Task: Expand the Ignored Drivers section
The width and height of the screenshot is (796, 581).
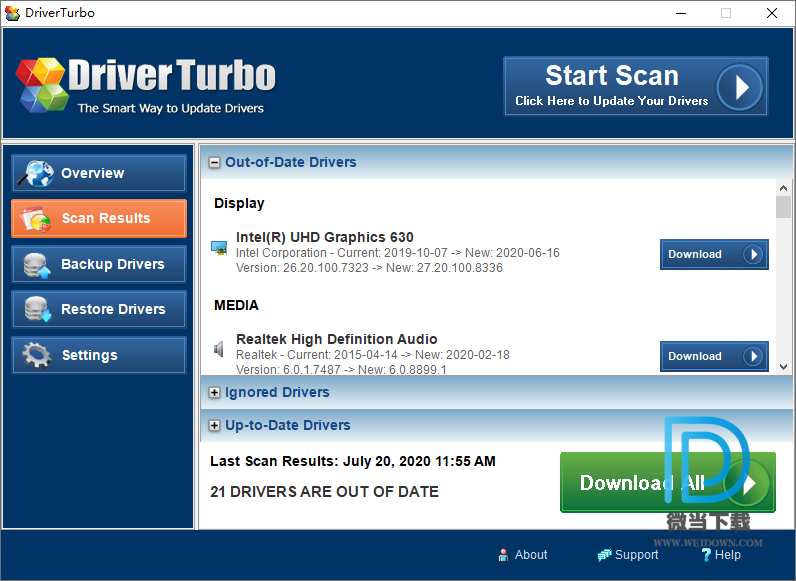Action: tap(215, 393)
